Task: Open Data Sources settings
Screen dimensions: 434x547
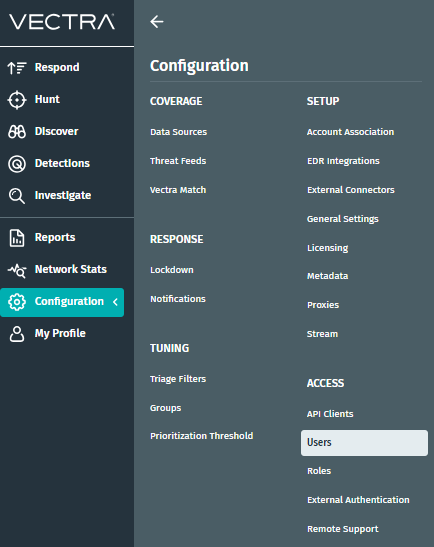Action: tap(179, 132)
